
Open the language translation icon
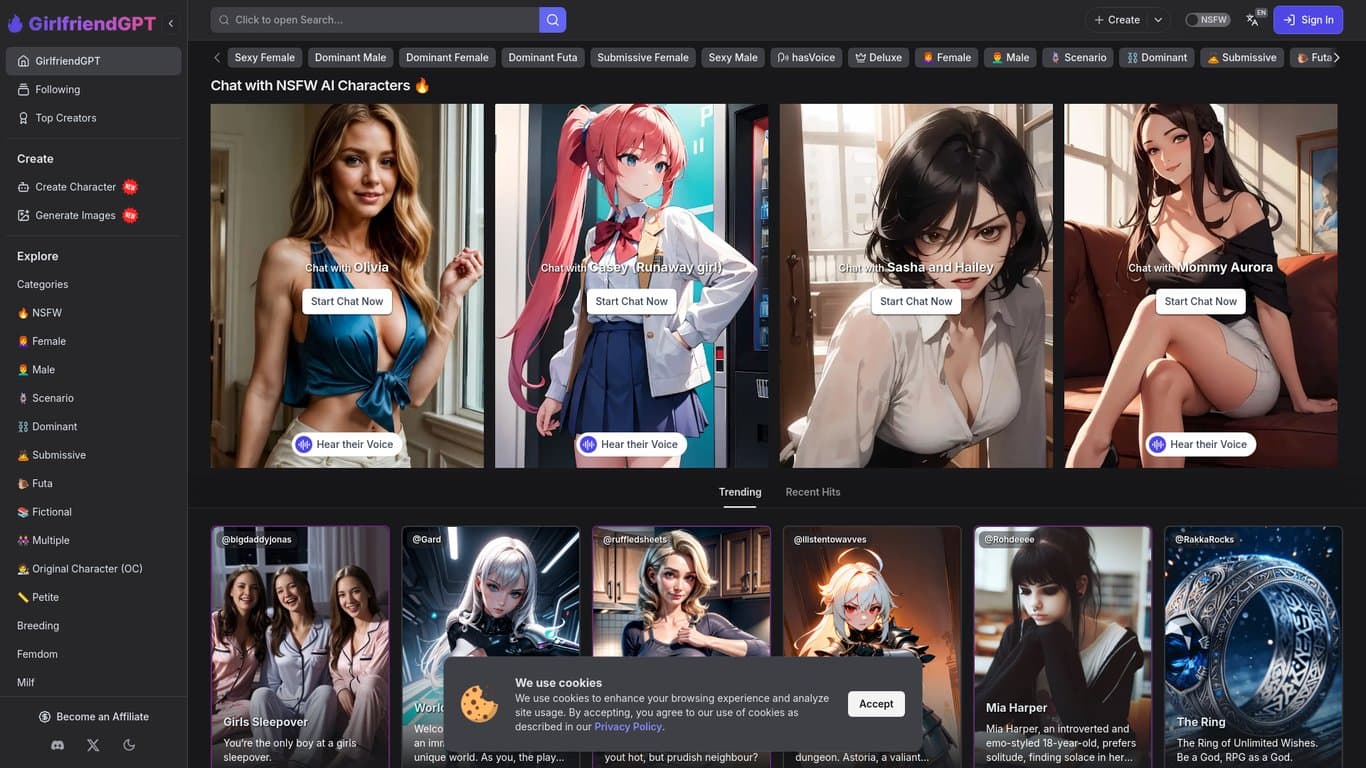point(1253,20)
